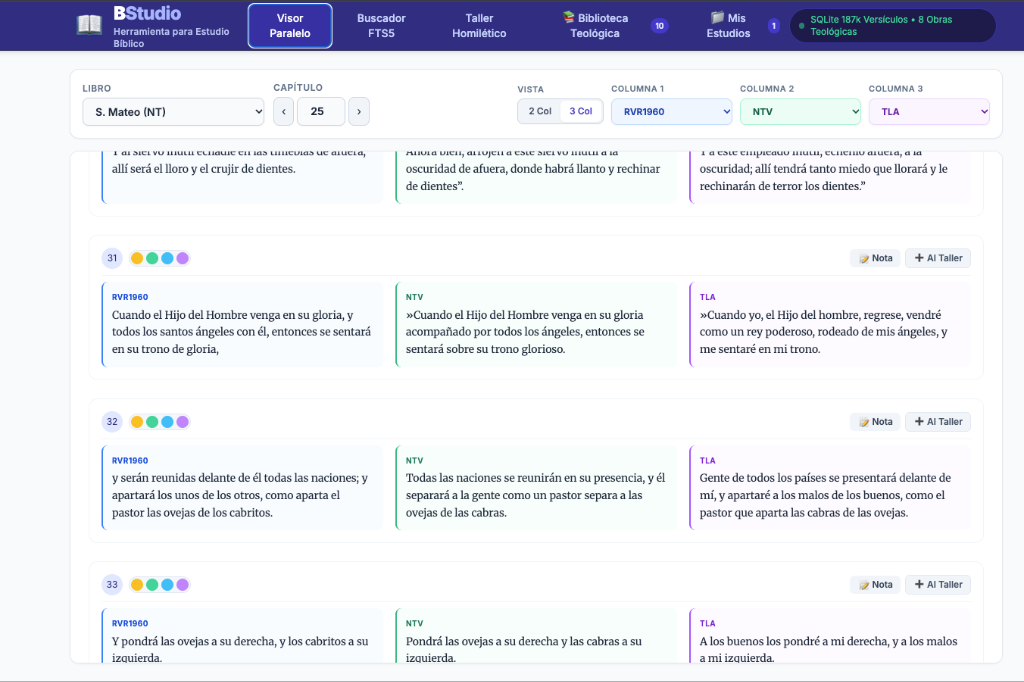Open the Taller Homilético tab
This screenshot has height=682, width=1024.
(x=479, y=26)
